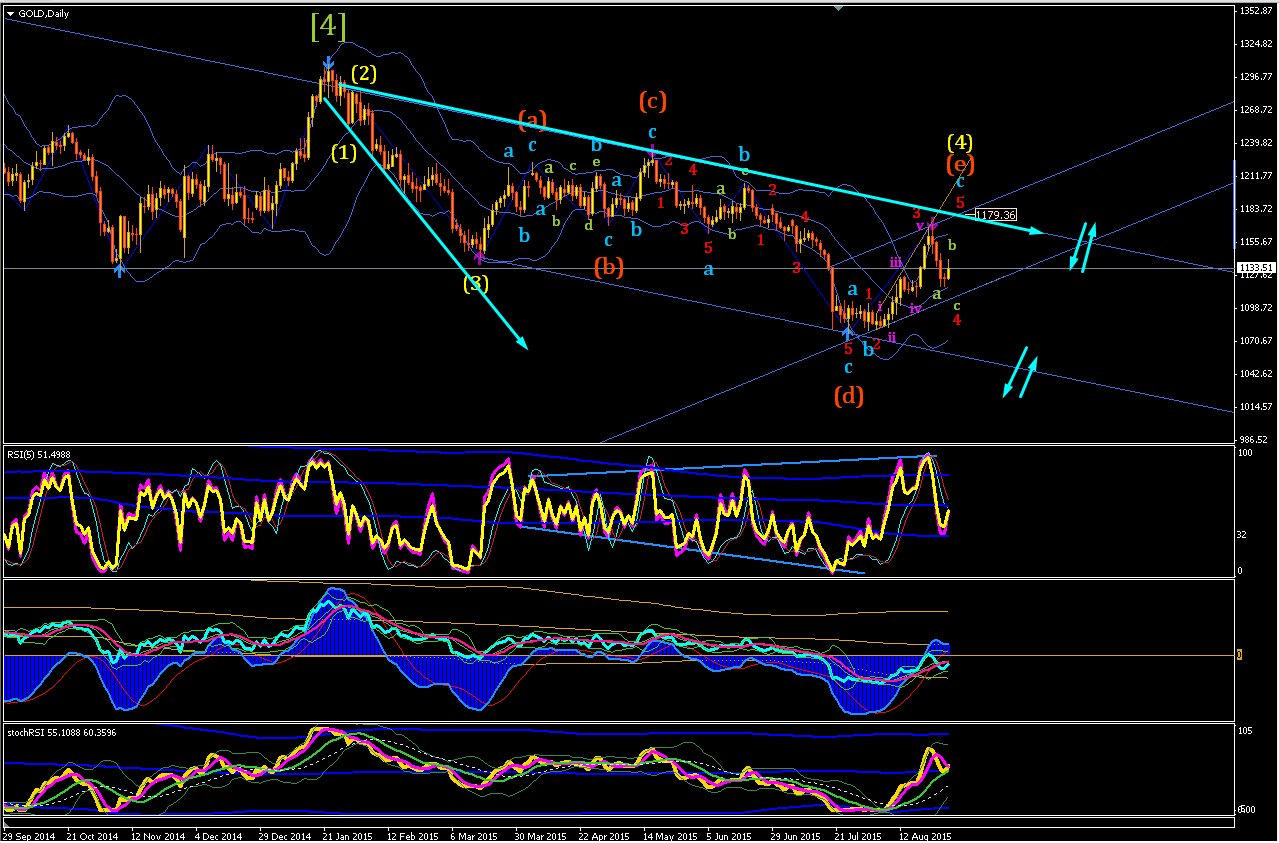Click the 21 Oct 2014 date label
The height and width of the screenshot is (843, 1279).
tap(92, 834)
